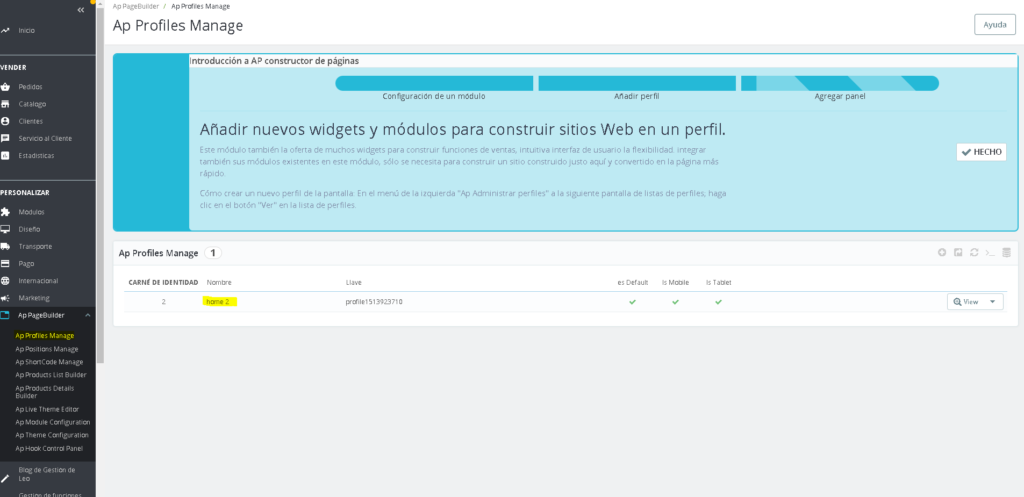Click the View button for home 2
1024x497 pixels.
click(x=967, y=302)
